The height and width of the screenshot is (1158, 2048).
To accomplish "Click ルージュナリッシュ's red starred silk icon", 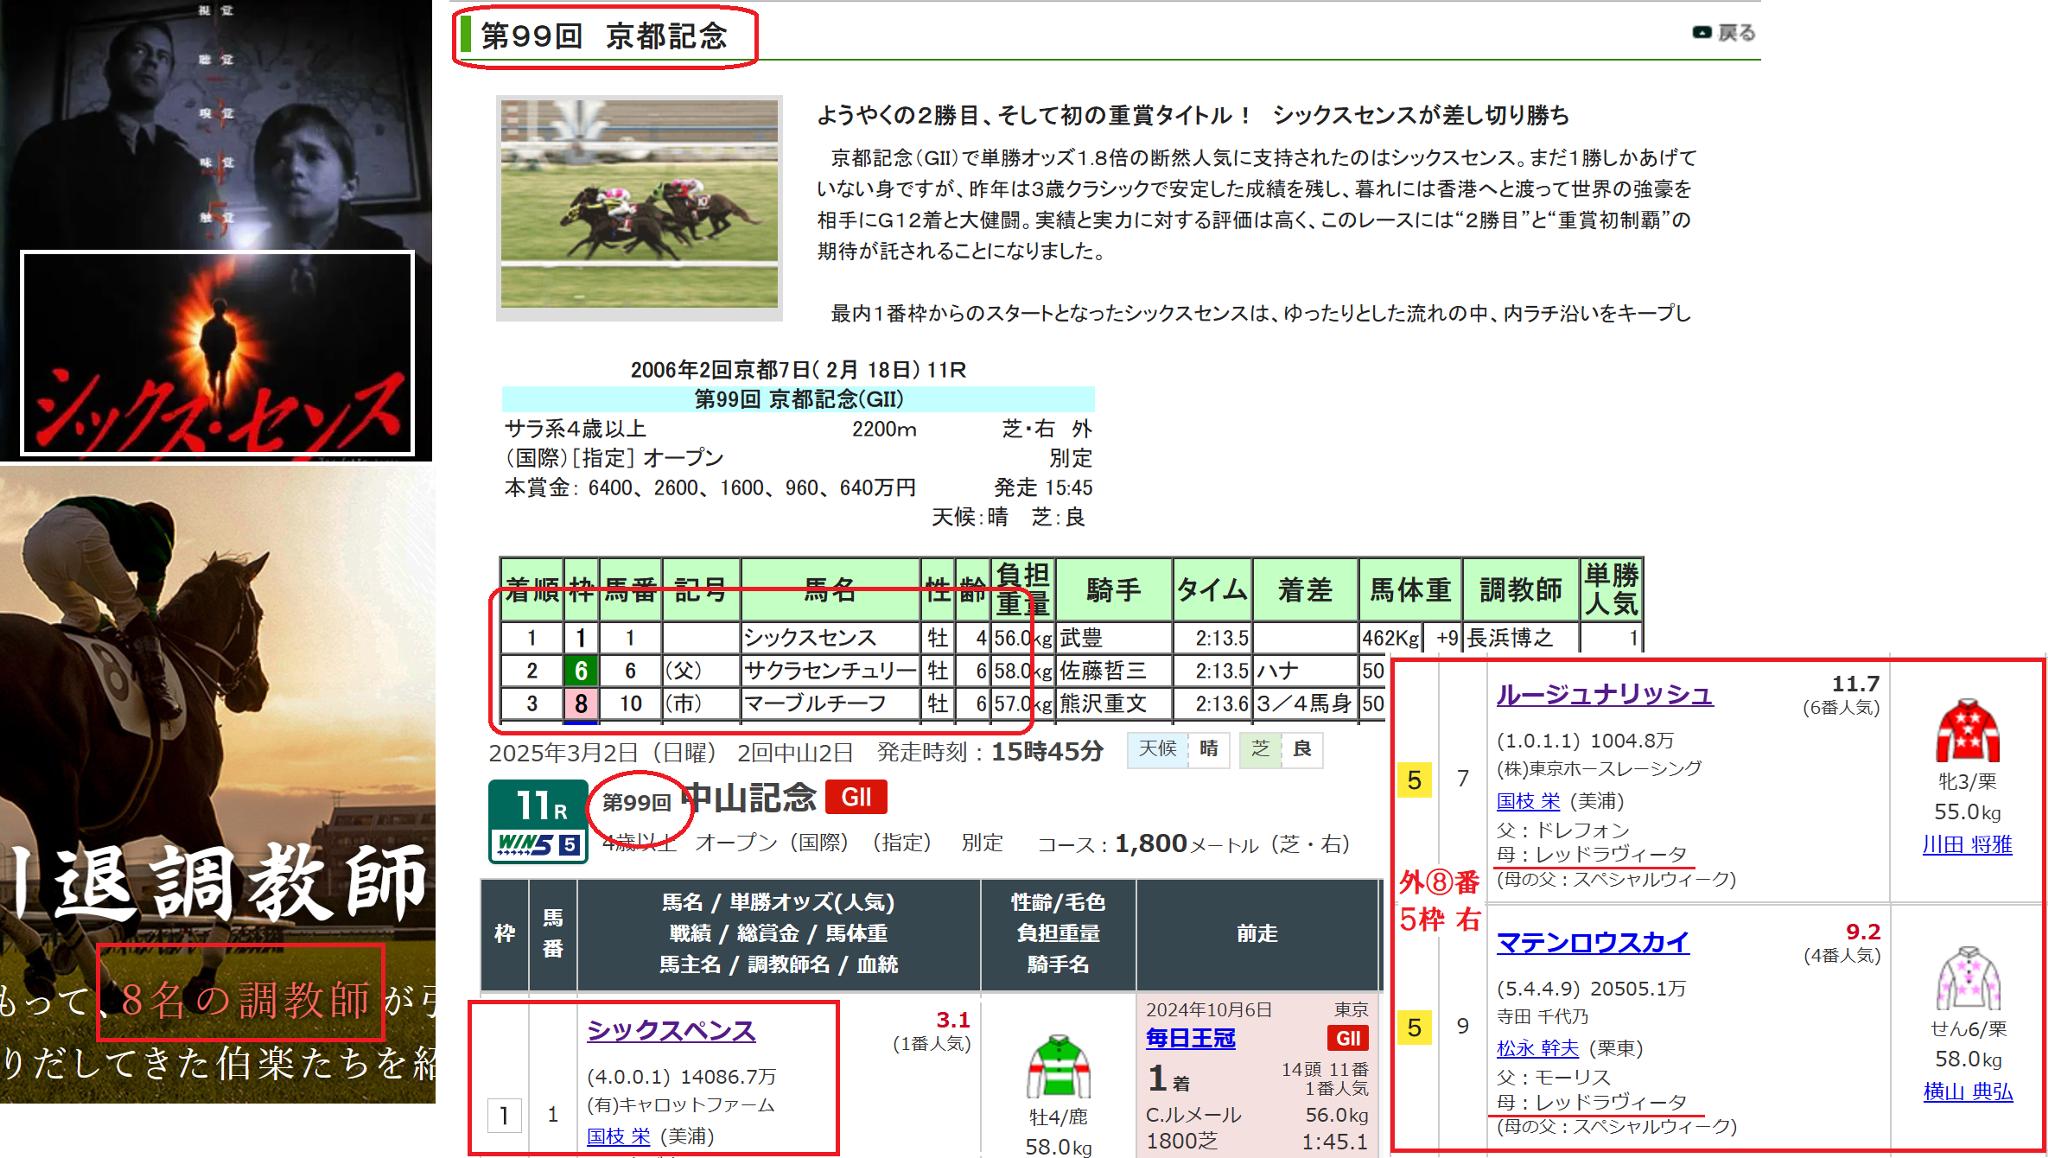I will coord(1966,733).
